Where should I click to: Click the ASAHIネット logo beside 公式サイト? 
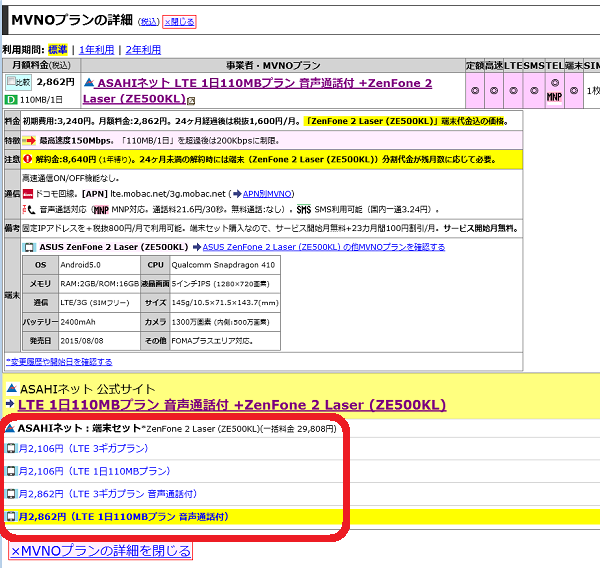(12, 388)
